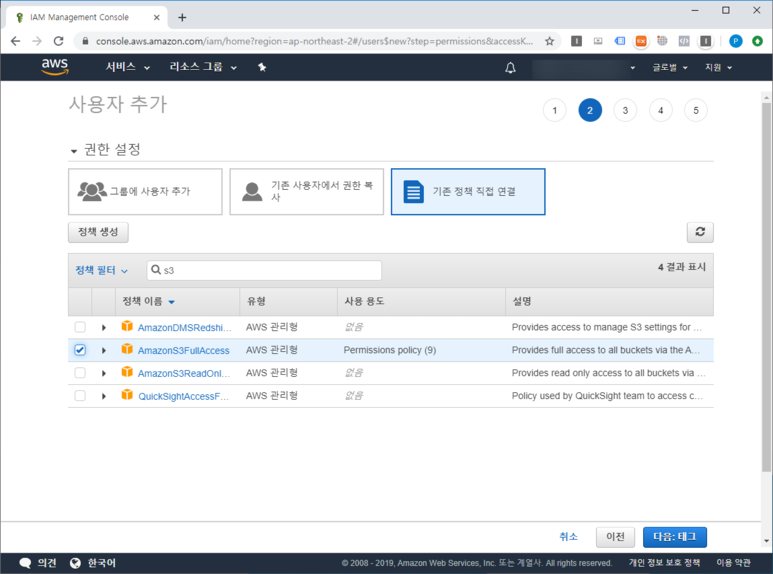Expand the AmazonDMSRedshi policy row
Viewport: 773px width, 574px height.
104,327
